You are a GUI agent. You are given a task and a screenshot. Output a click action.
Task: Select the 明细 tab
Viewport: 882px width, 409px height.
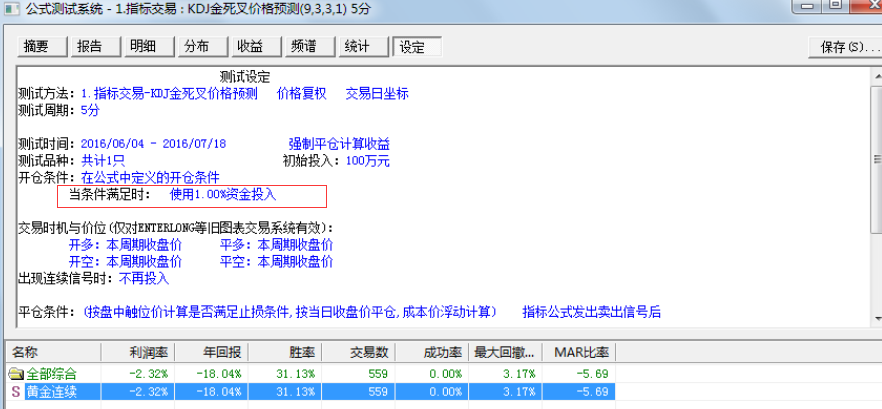(149, 47)
